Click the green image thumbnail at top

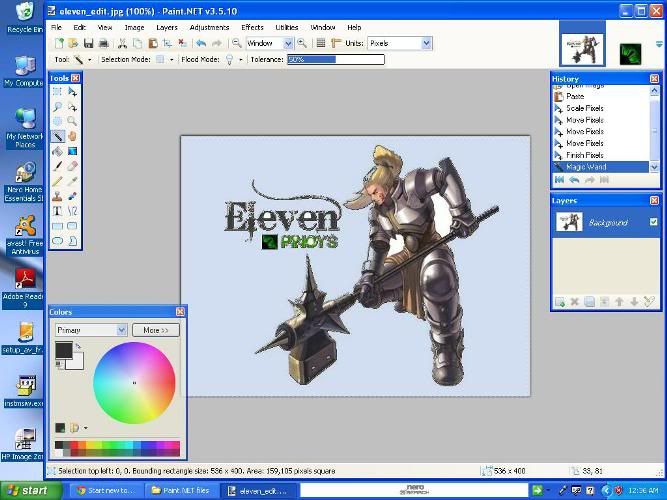pyautogui.click(x=630, y=54)
